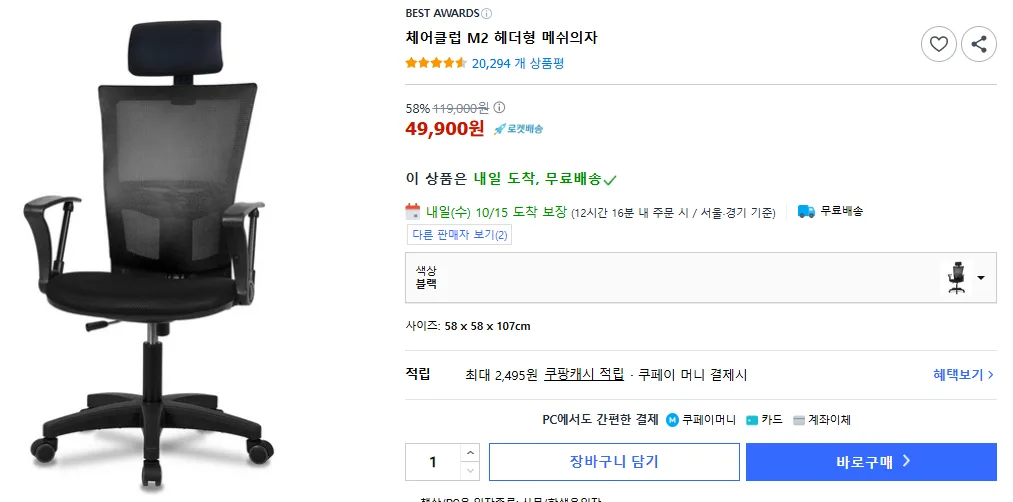The height and width of the screenshot is (502, 1013).
Task: Decrease quantity with the down arrow
Action: pos(470,471)
